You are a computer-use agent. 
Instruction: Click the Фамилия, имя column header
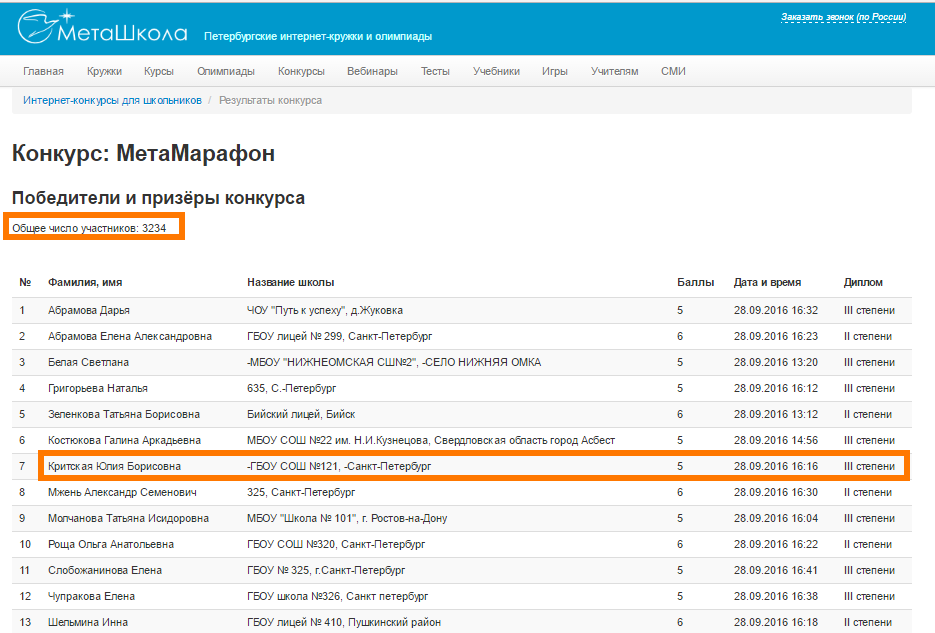(85, 282)
